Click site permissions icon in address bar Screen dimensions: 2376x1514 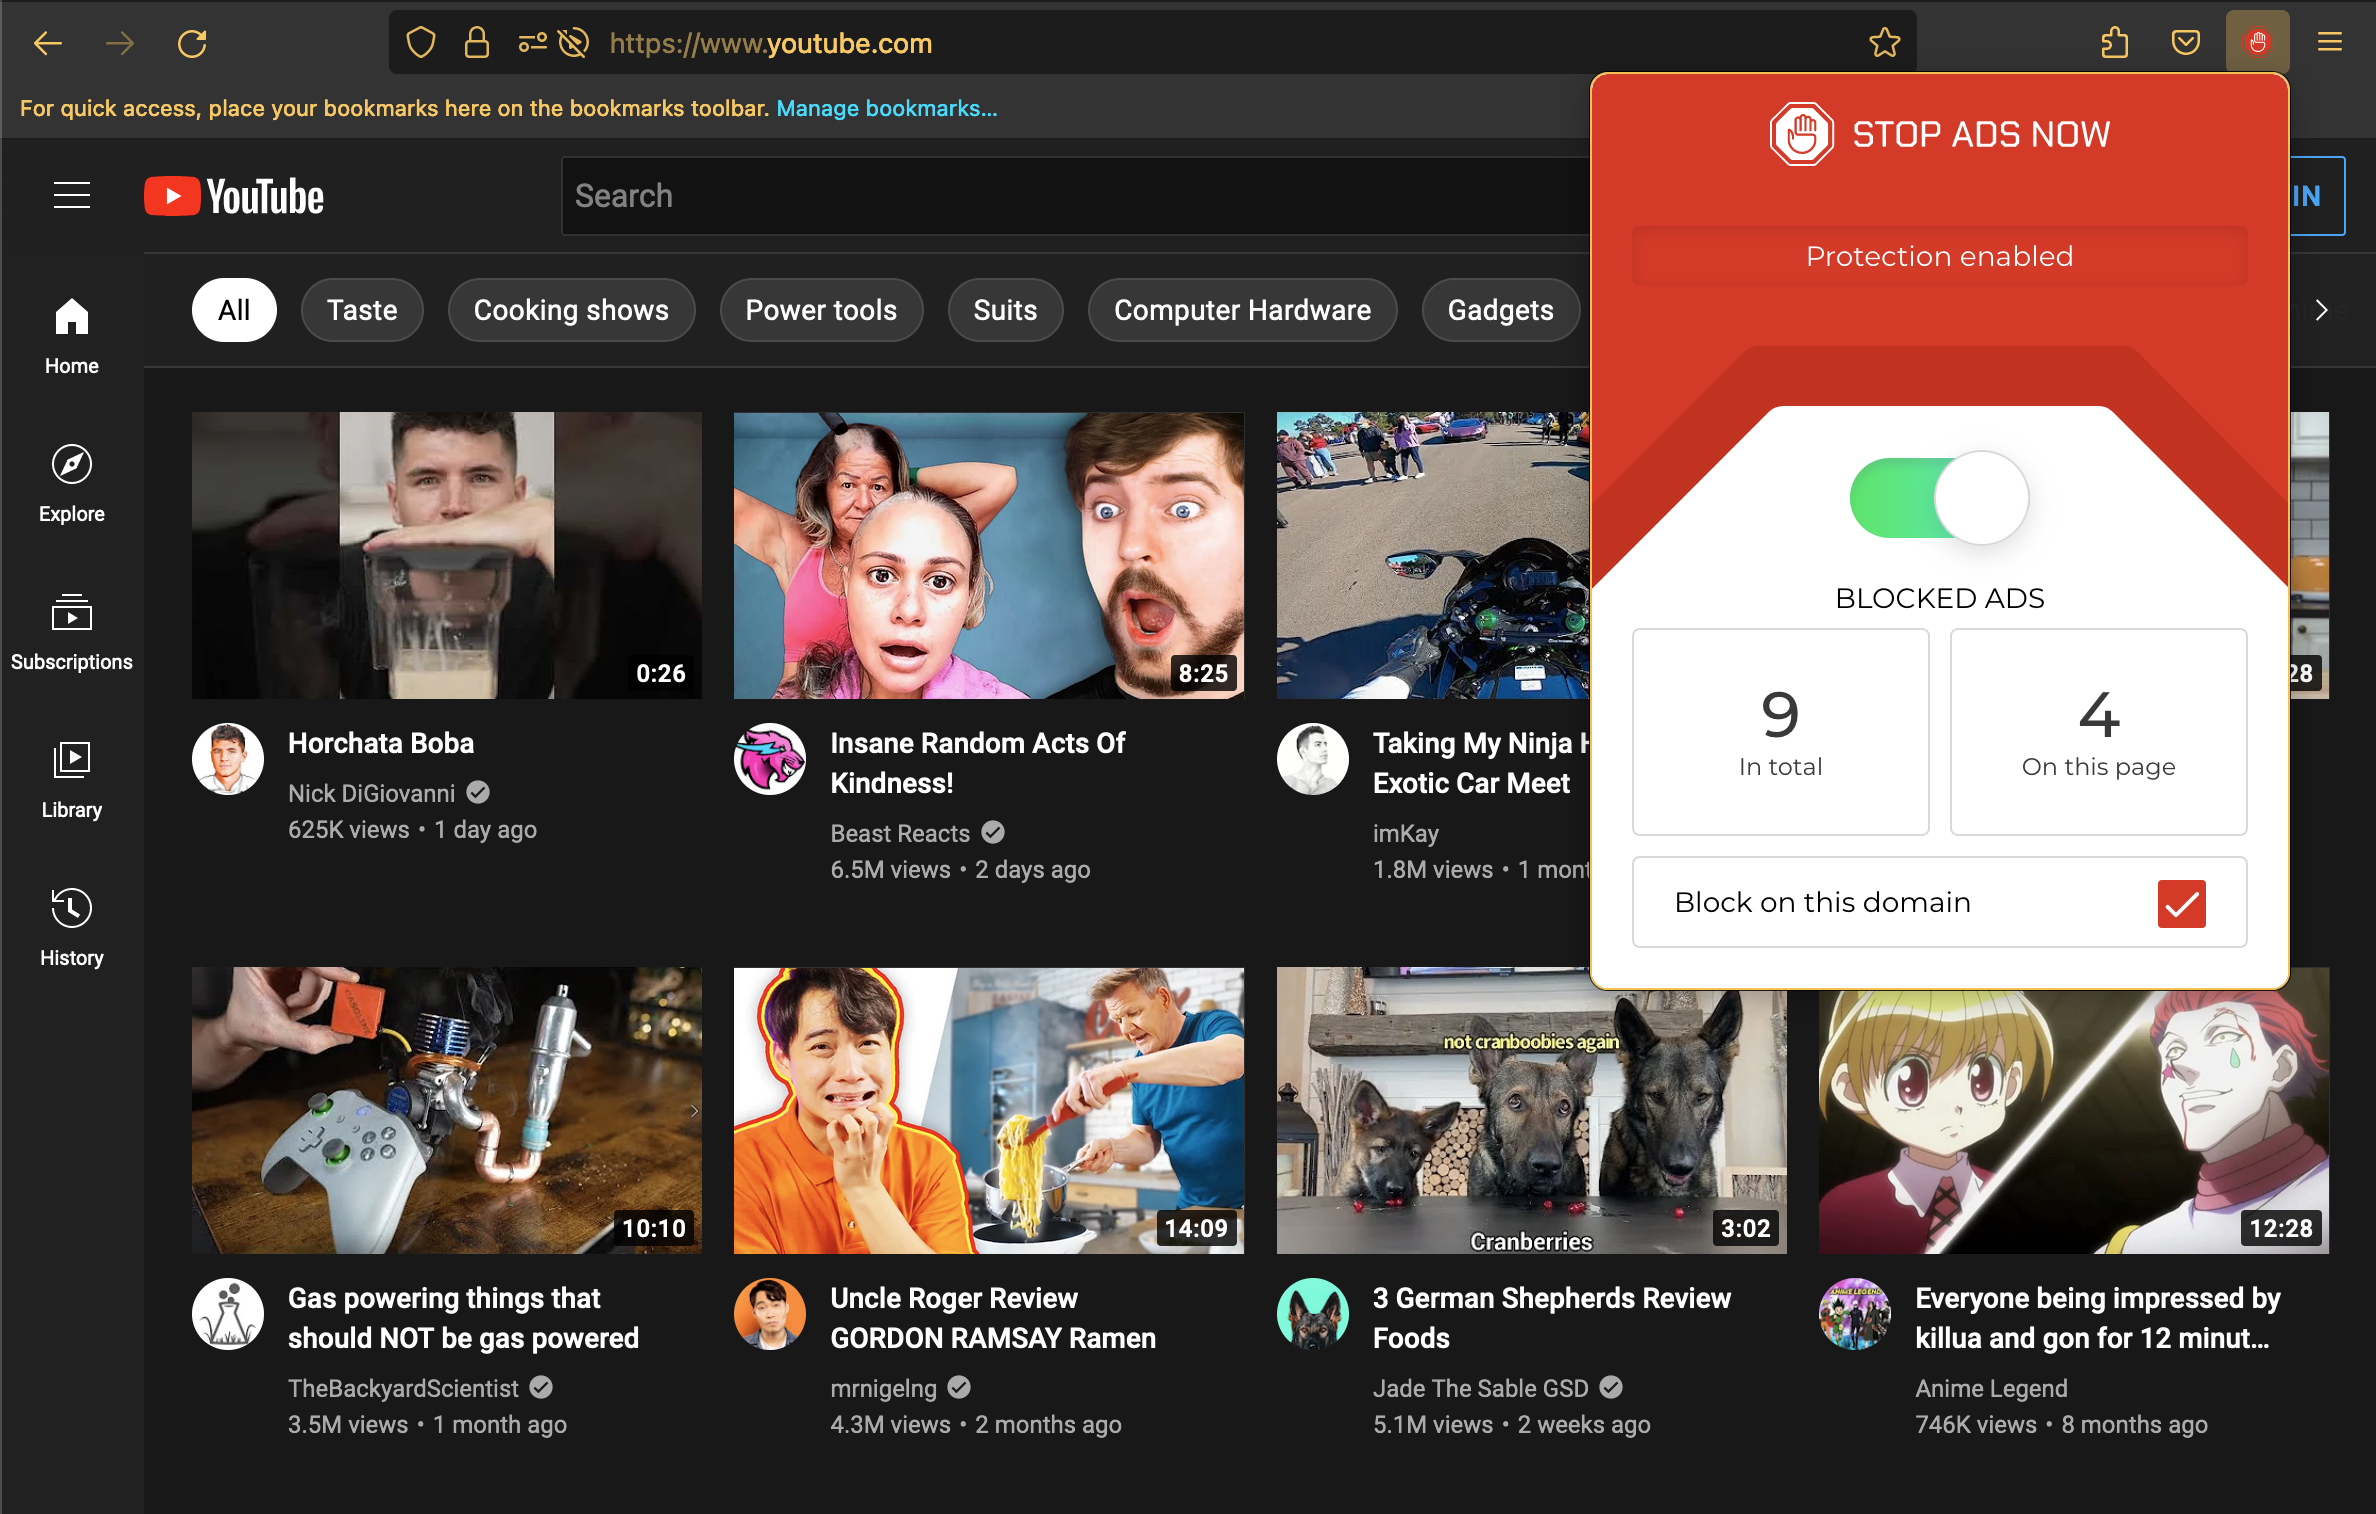(x=532, y=43)
